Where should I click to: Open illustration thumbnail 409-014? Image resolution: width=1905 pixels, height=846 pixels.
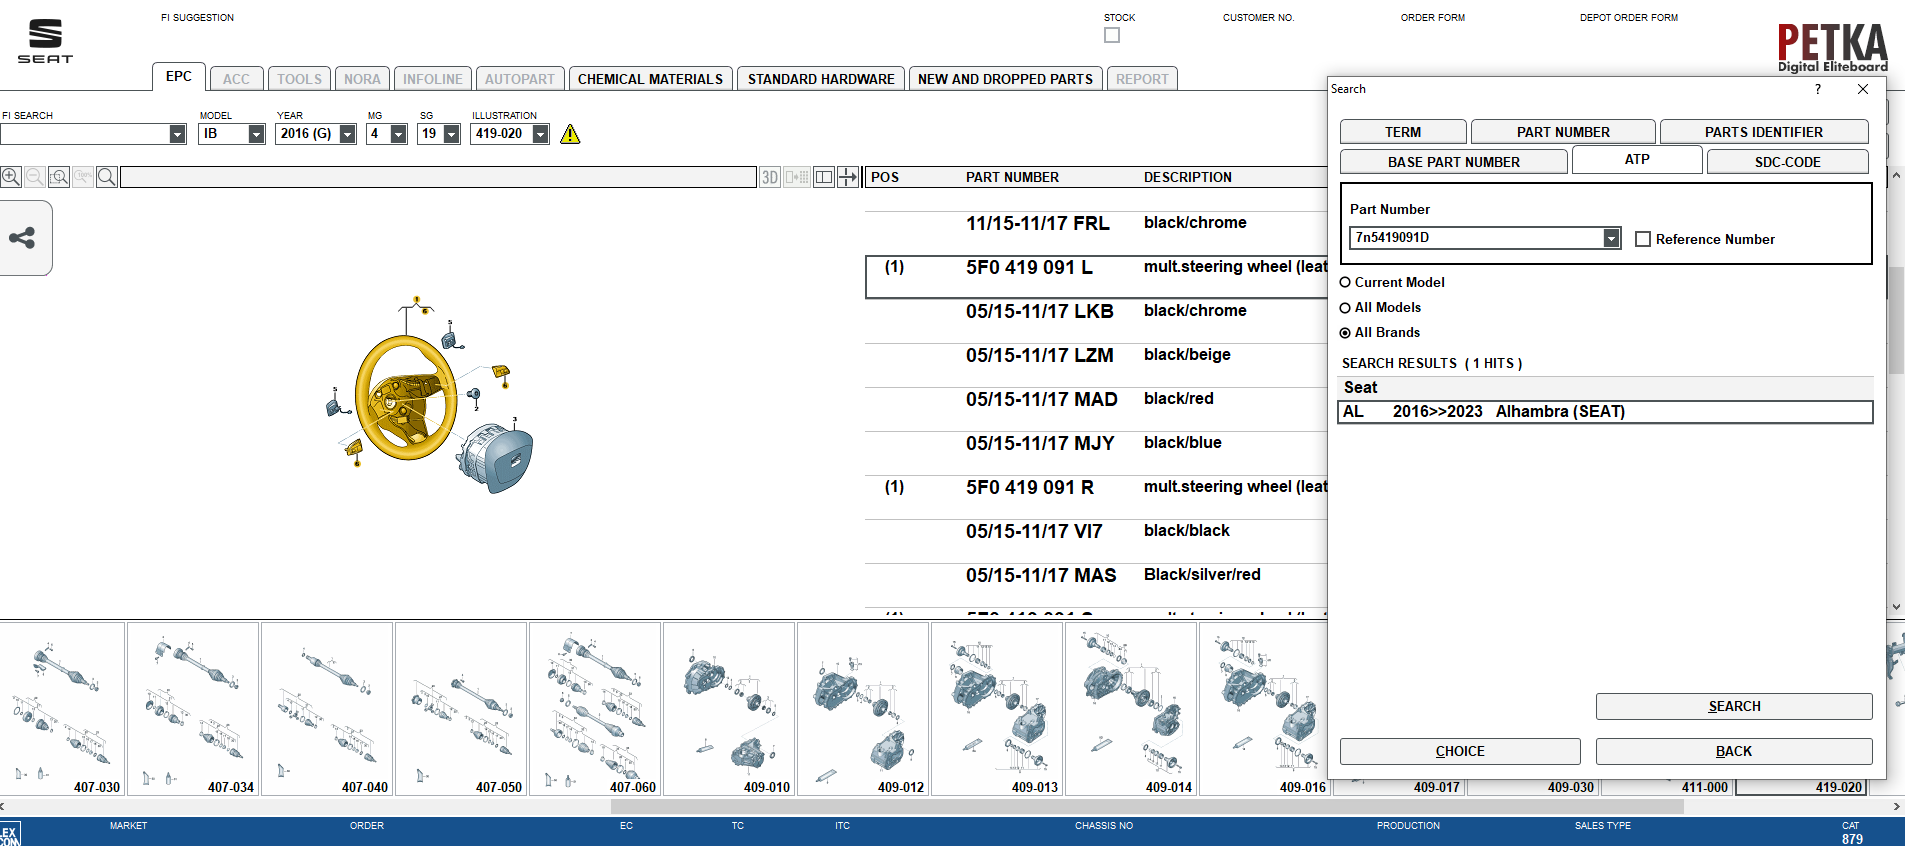(x=1131, y=709)
